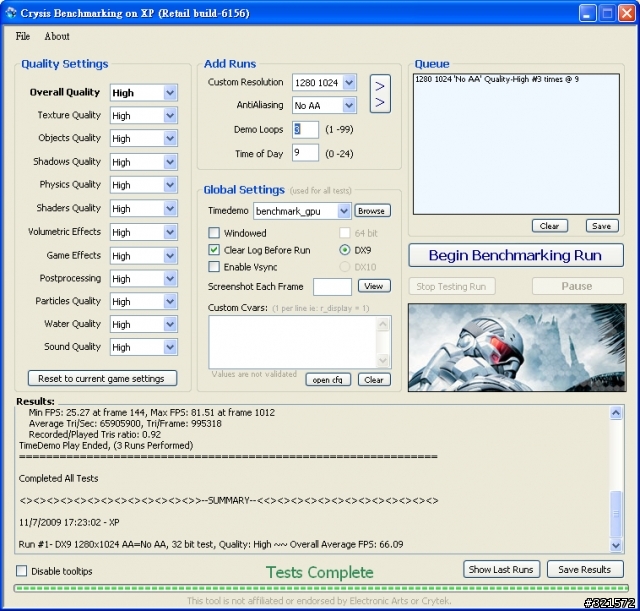Viewport: 640px width, 611px height.
Task: Check Disable tooltips
Action: pyautogui.click(x=21, y=571)
